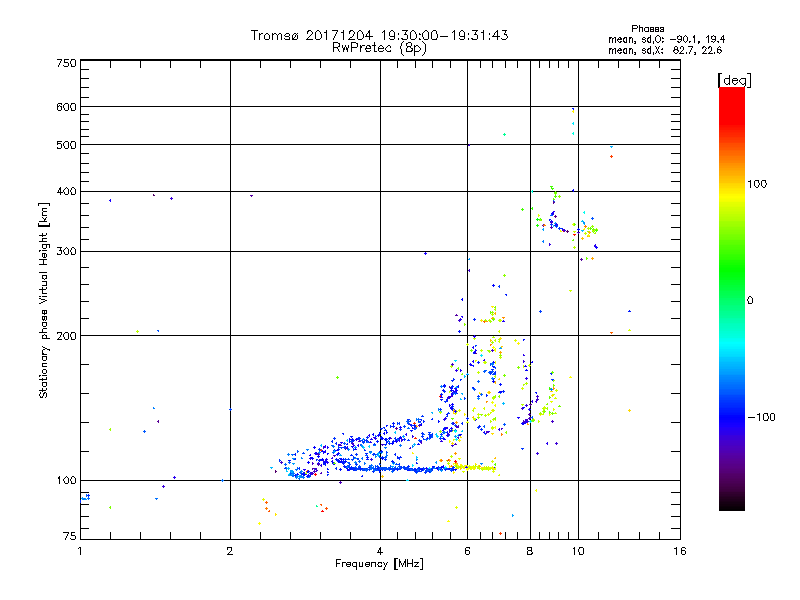Select the subtitle "RwPretec (8p)"
This screenshot has height=600, width=800.
coord(379,48)
